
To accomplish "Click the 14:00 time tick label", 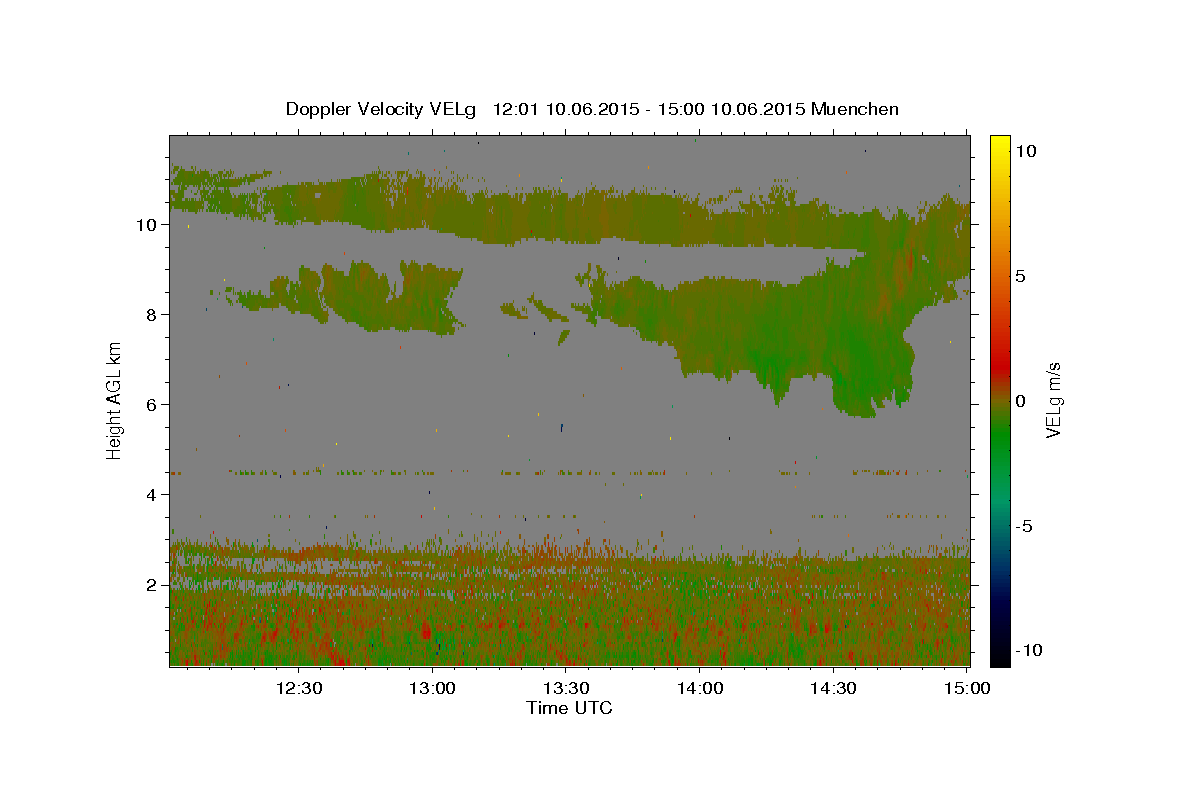I will click(x=700, y=689).
